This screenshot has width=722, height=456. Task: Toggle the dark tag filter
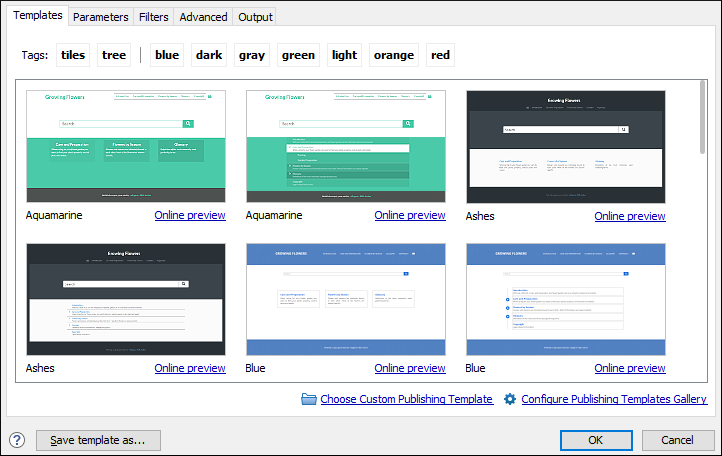pyautogui.click(x=209, y=55)
